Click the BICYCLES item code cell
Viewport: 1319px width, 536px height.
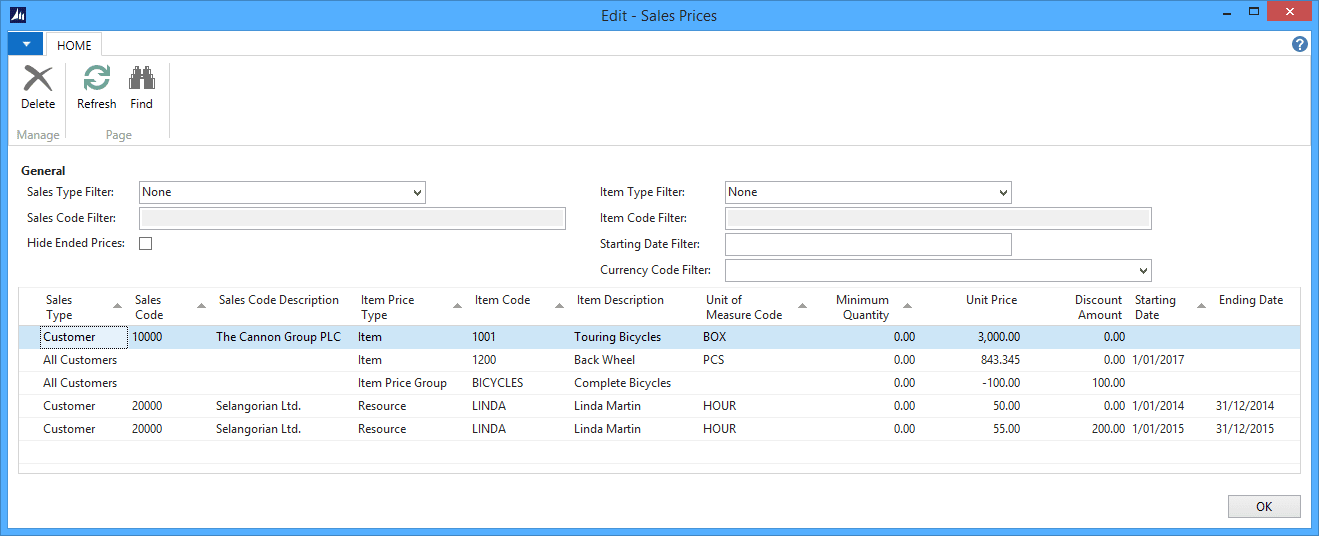tap(497, 383)
